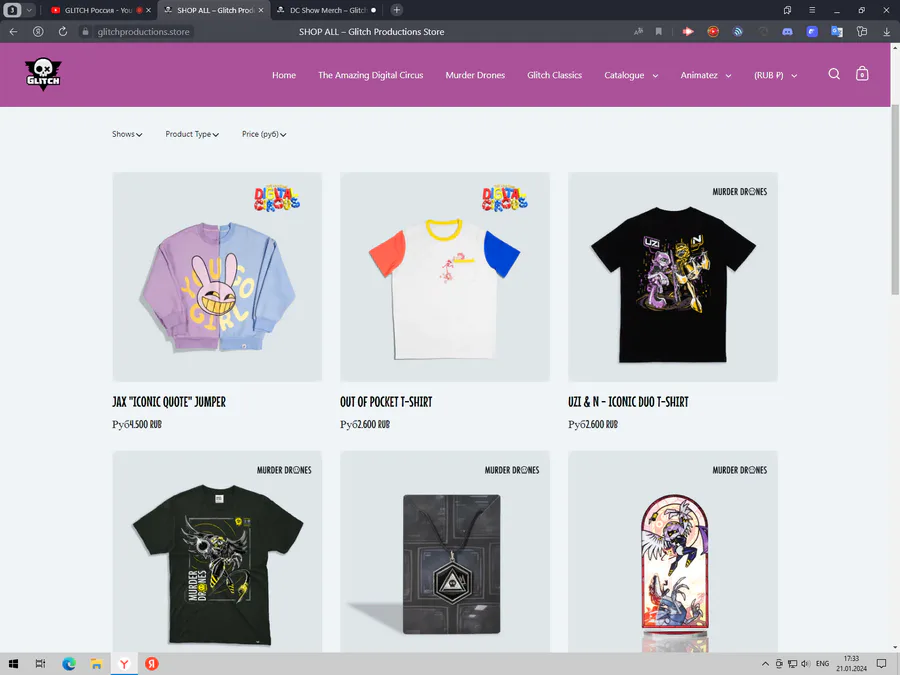The width and height of the screenshot is (900, 675).
Task: Click the Murder Drones acrylic stand image
Action: click(673, 552)
